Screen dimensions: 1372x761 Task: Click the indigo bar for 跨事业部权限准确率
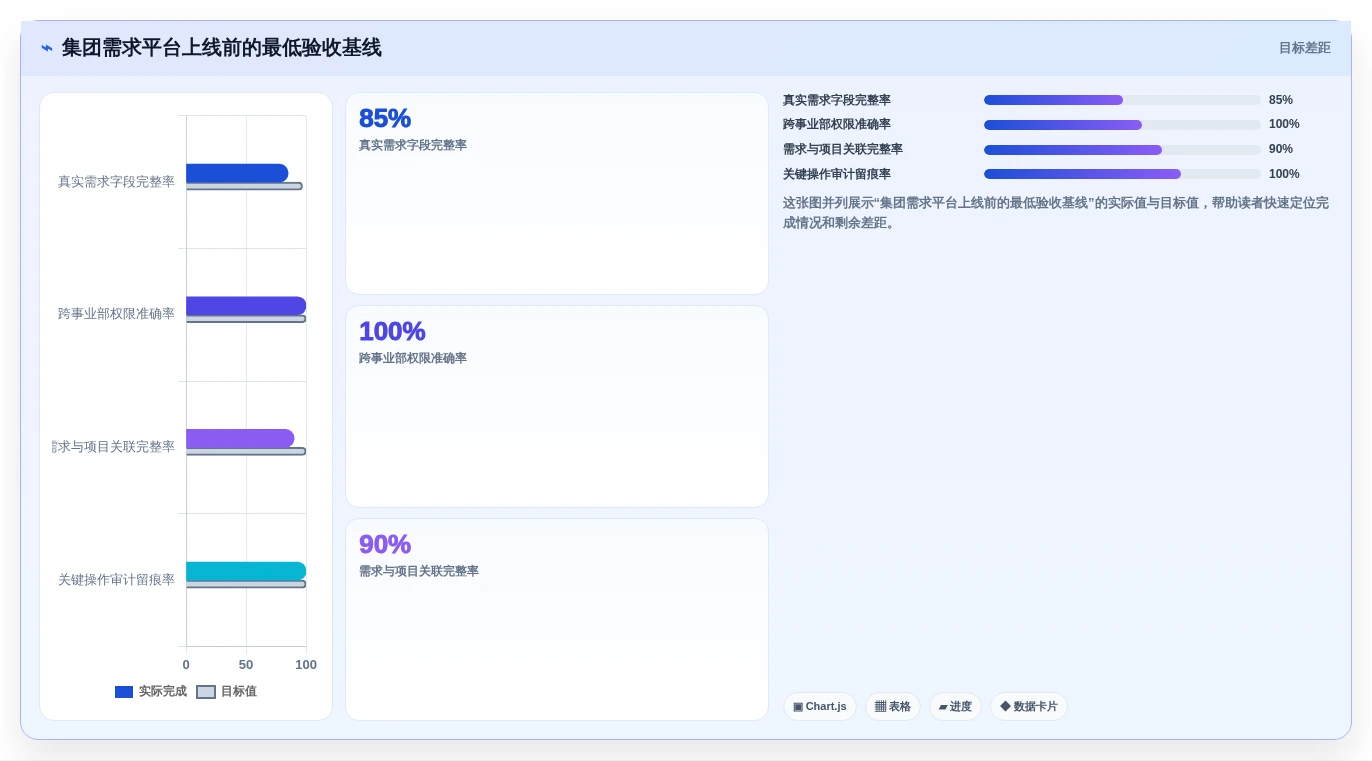246,306
